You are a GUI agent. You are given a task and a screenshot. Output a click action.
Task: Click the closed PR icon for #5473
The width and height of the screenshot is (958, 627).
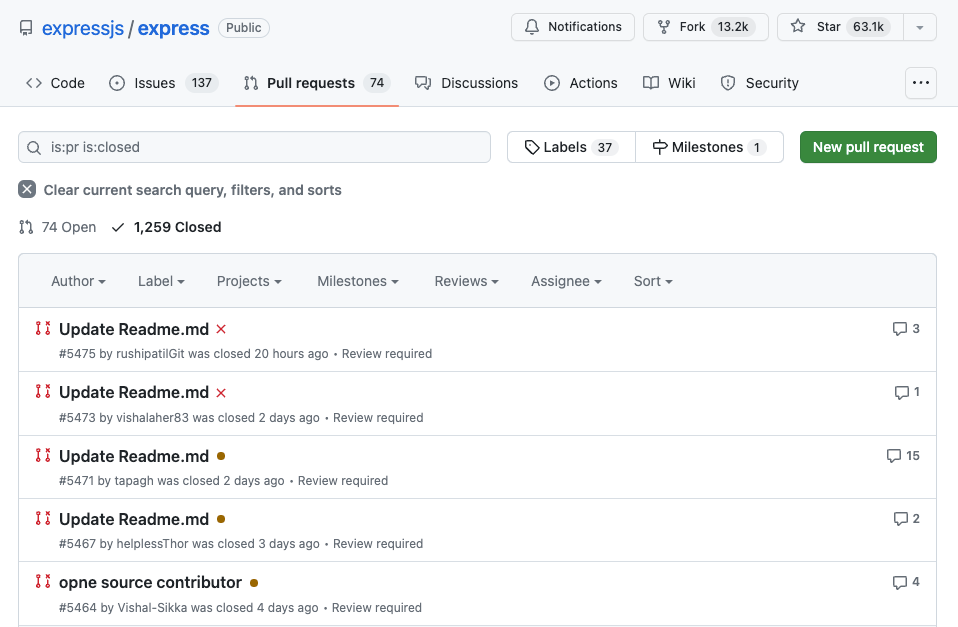pos(43,392)
